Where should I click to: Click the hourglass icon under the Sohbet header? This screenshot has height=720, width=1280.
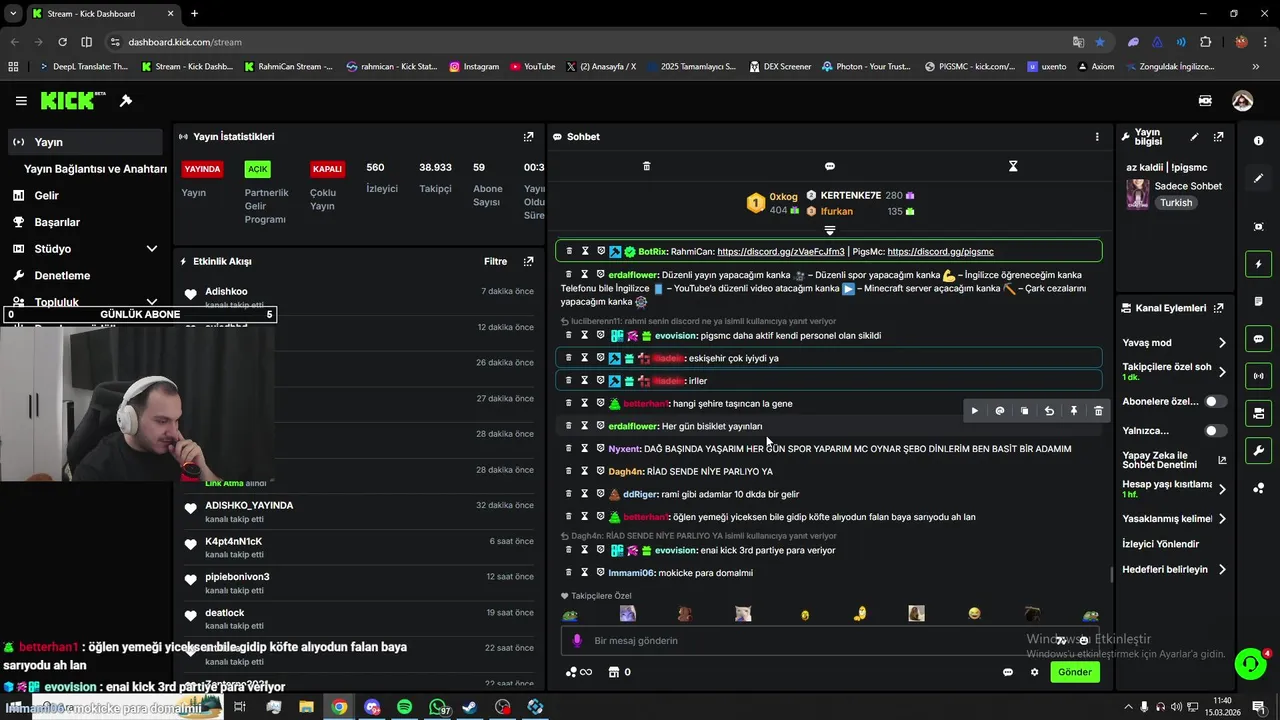click(x=1013, y=166)
